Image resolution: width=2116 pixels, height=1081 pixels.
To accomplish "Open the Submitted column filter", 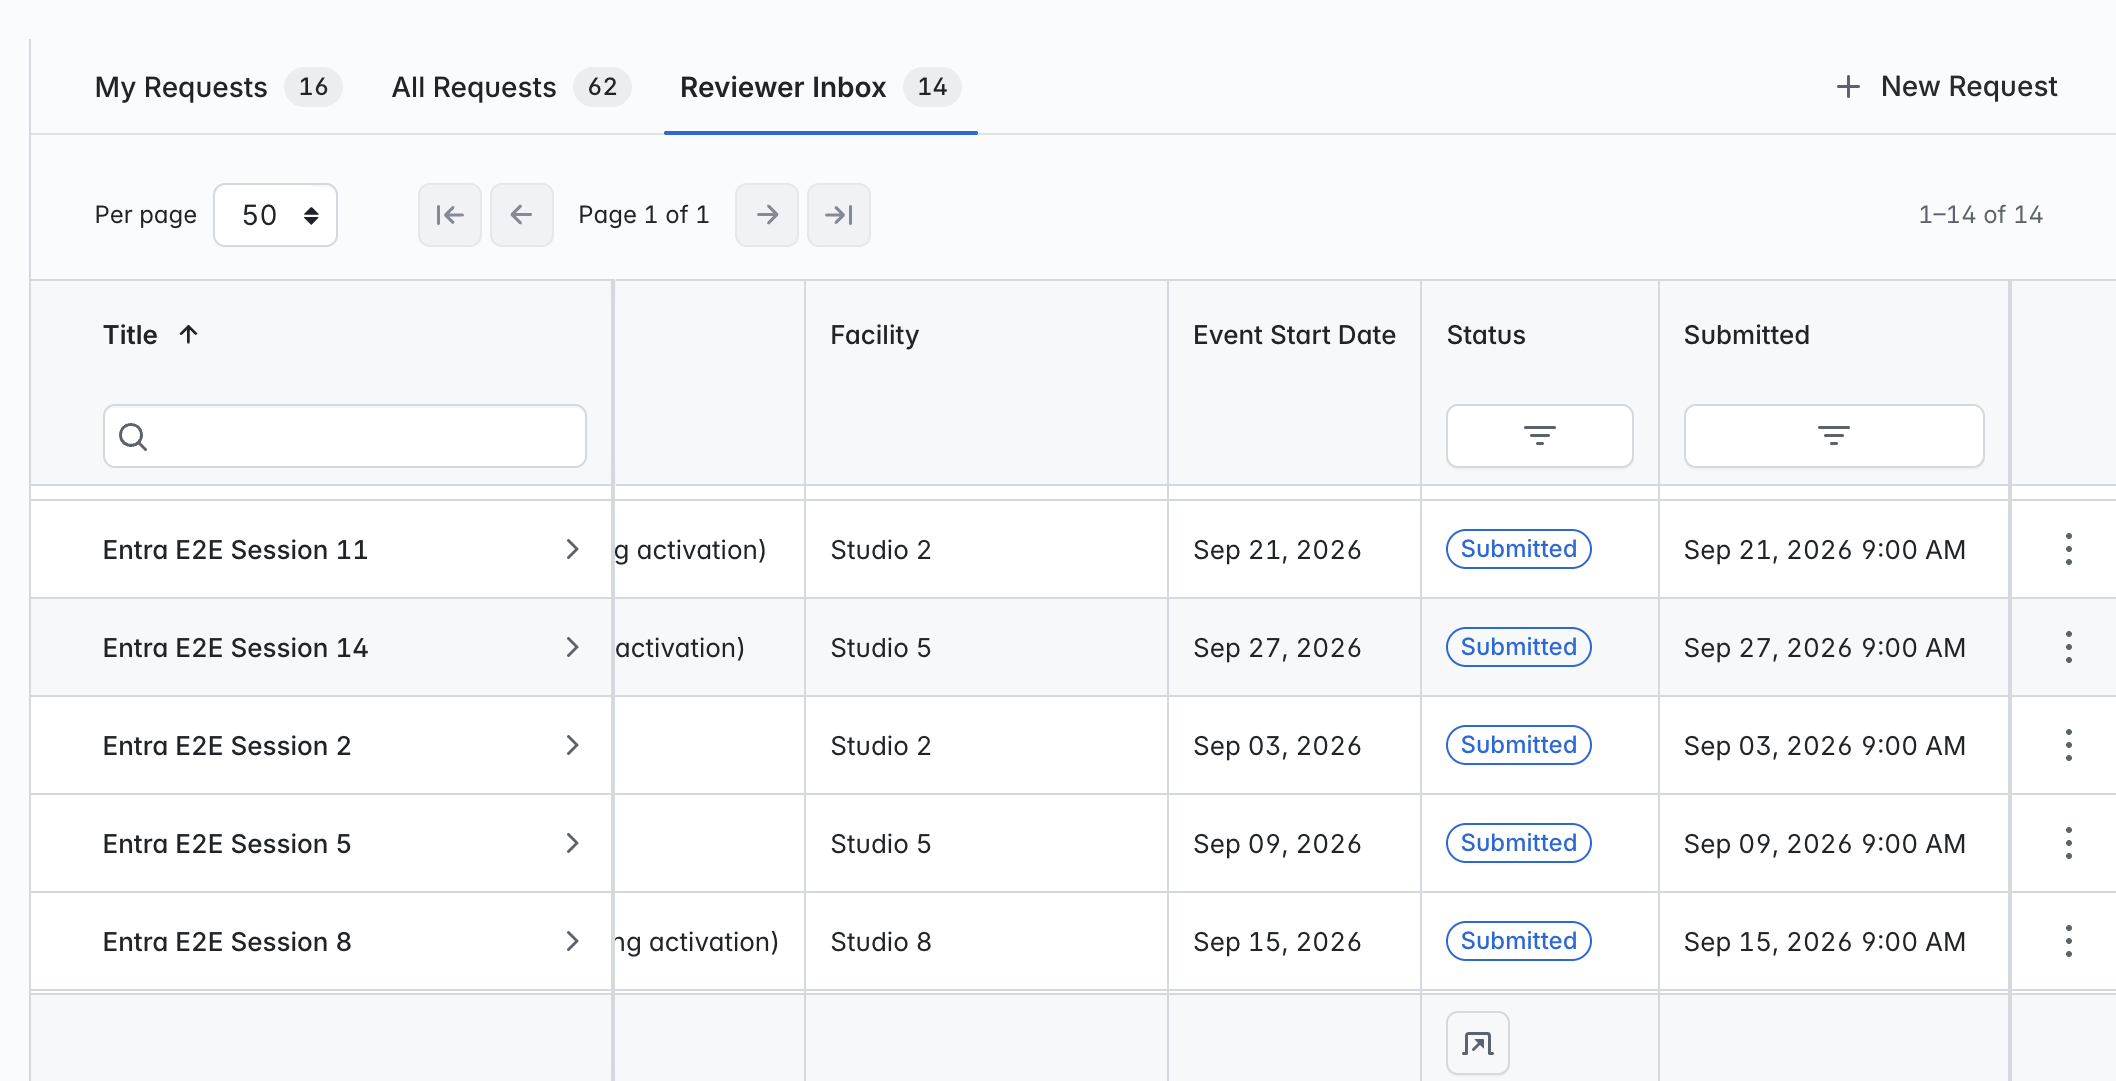I will pos(1834,436).
